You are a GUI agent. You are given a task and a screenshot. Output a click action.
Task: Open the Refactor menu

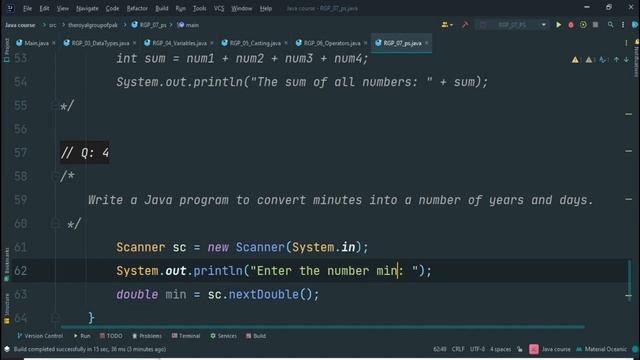137,8
